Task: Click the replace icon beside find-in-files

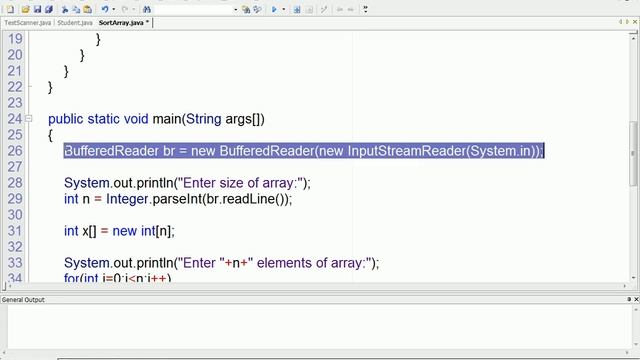Action: (x=257, y=9)
